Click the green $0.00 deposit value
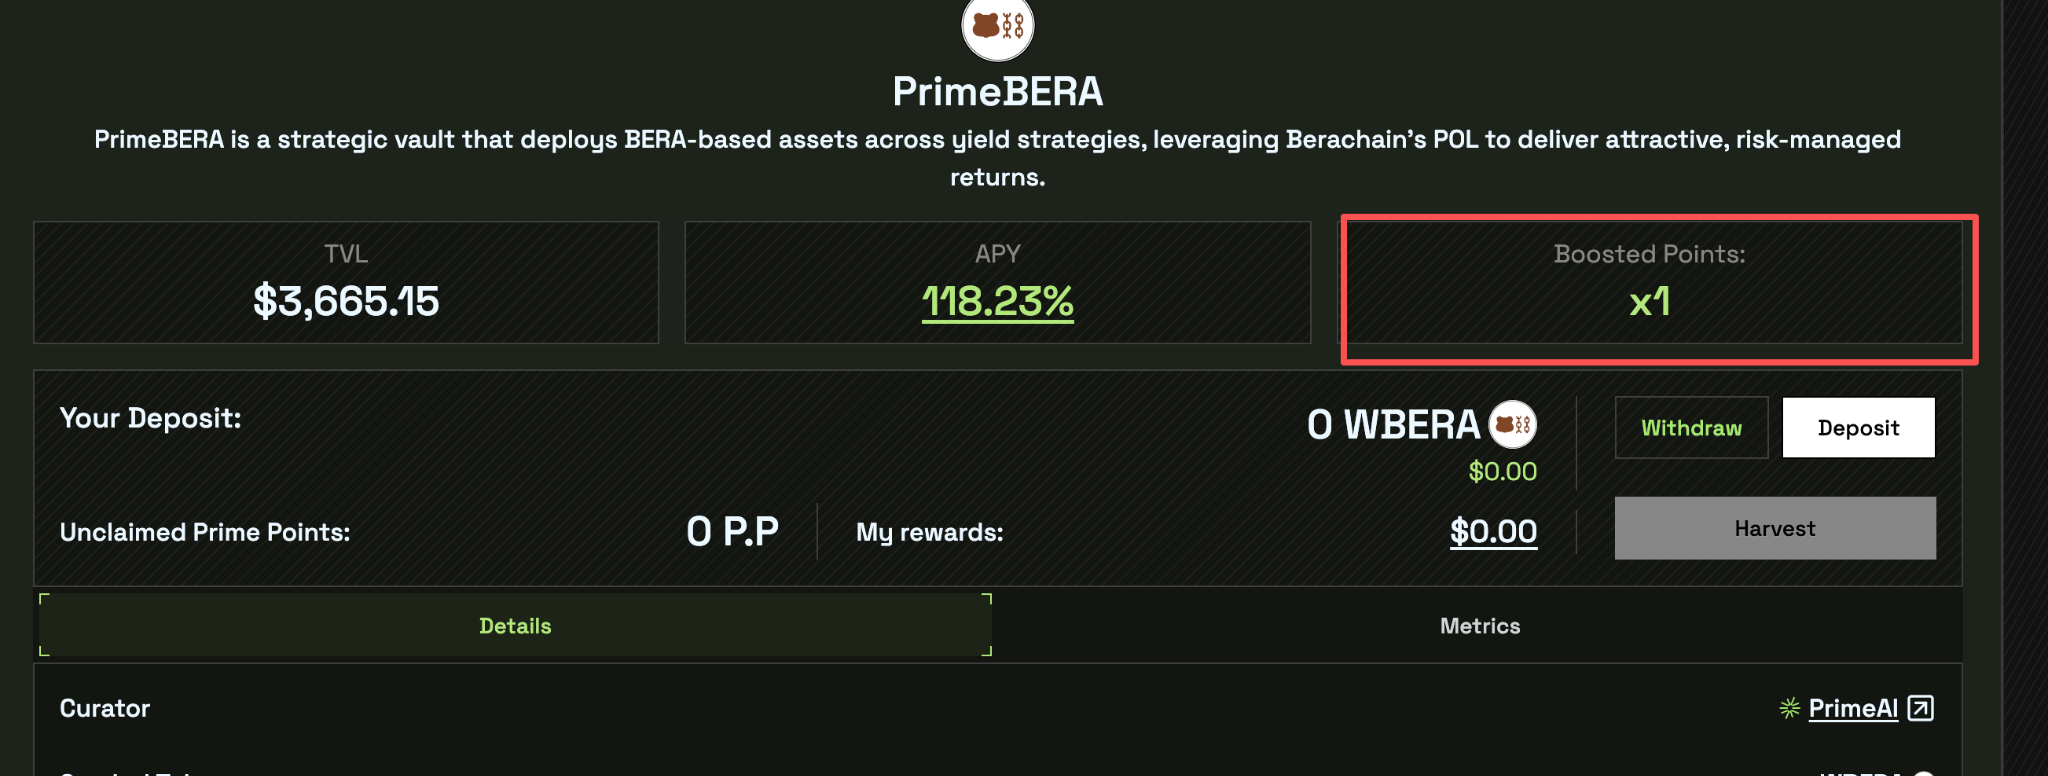This screenshot has height=776, width=2048. (1502, 471)
